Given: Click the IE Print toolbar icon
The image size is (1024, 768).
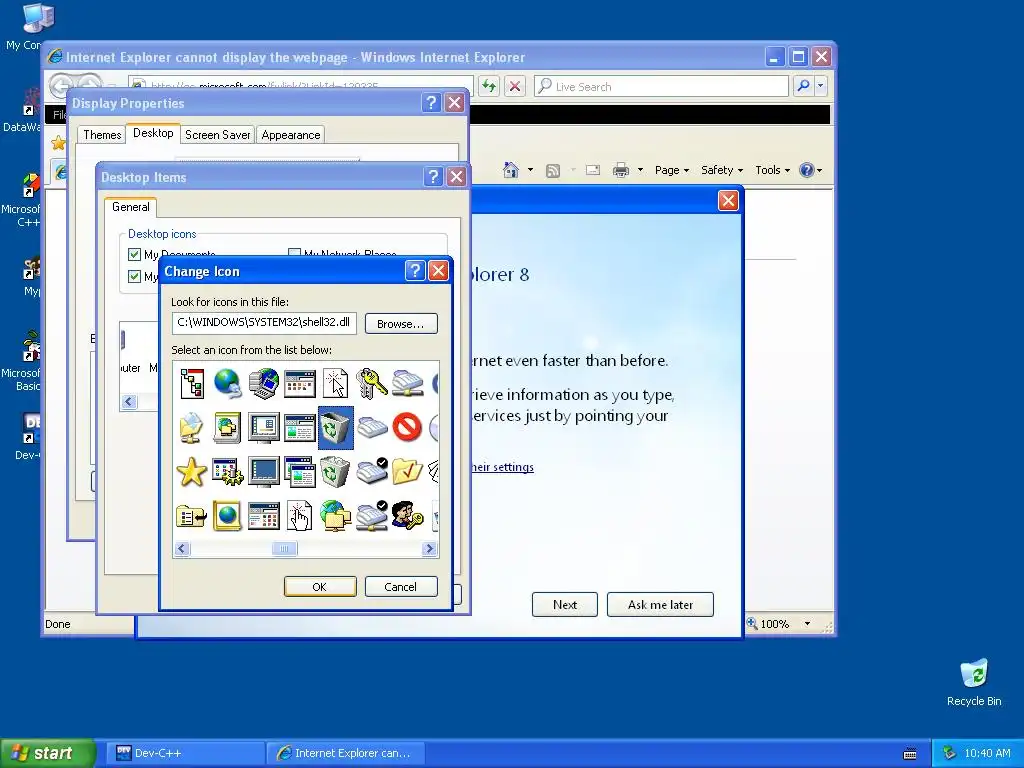Looking at the screenshot, I should [620, 170].
